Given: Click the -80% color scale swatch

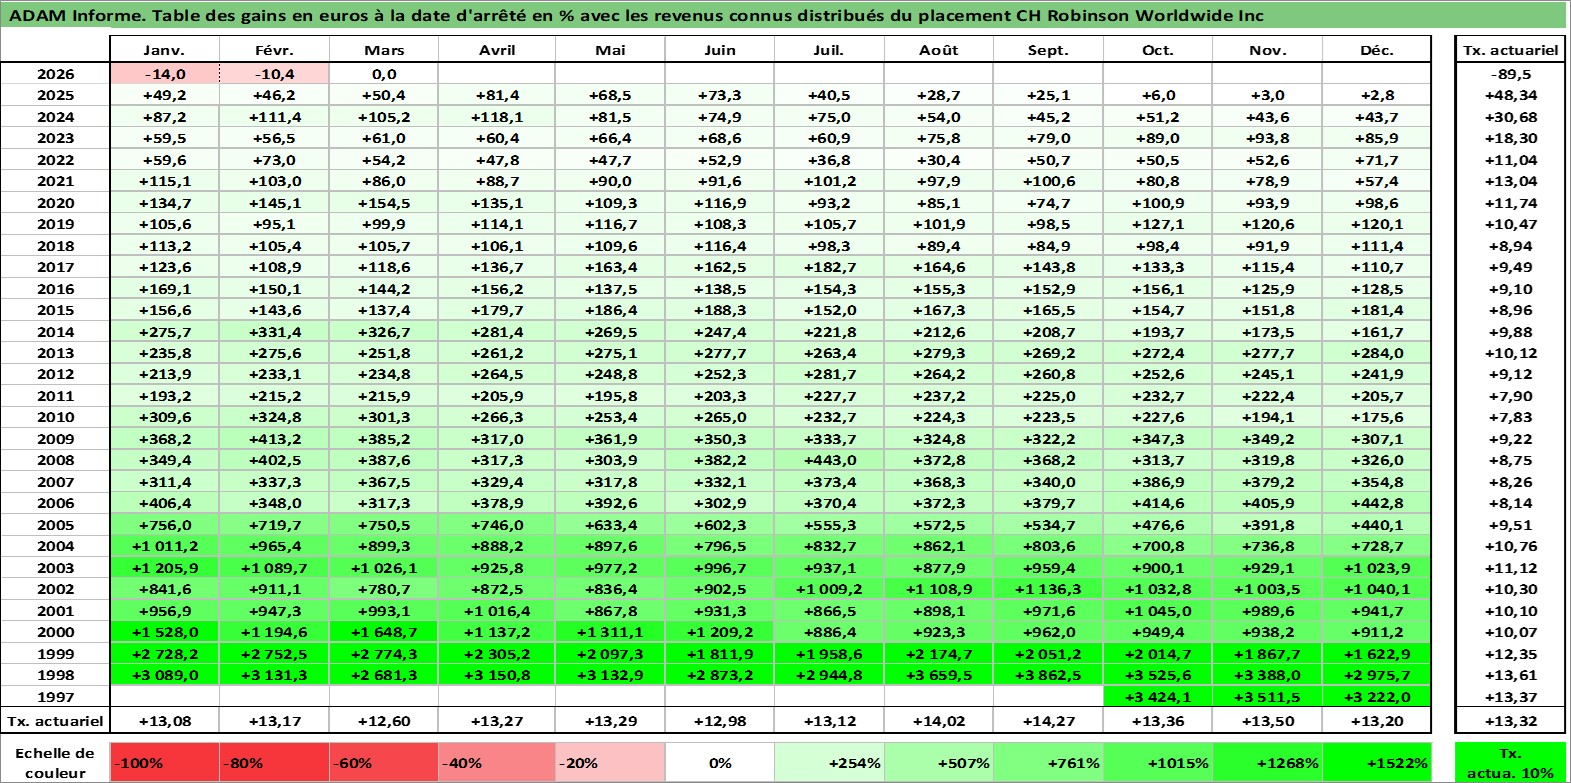Looking at the screenshot, I should (274, 762).
